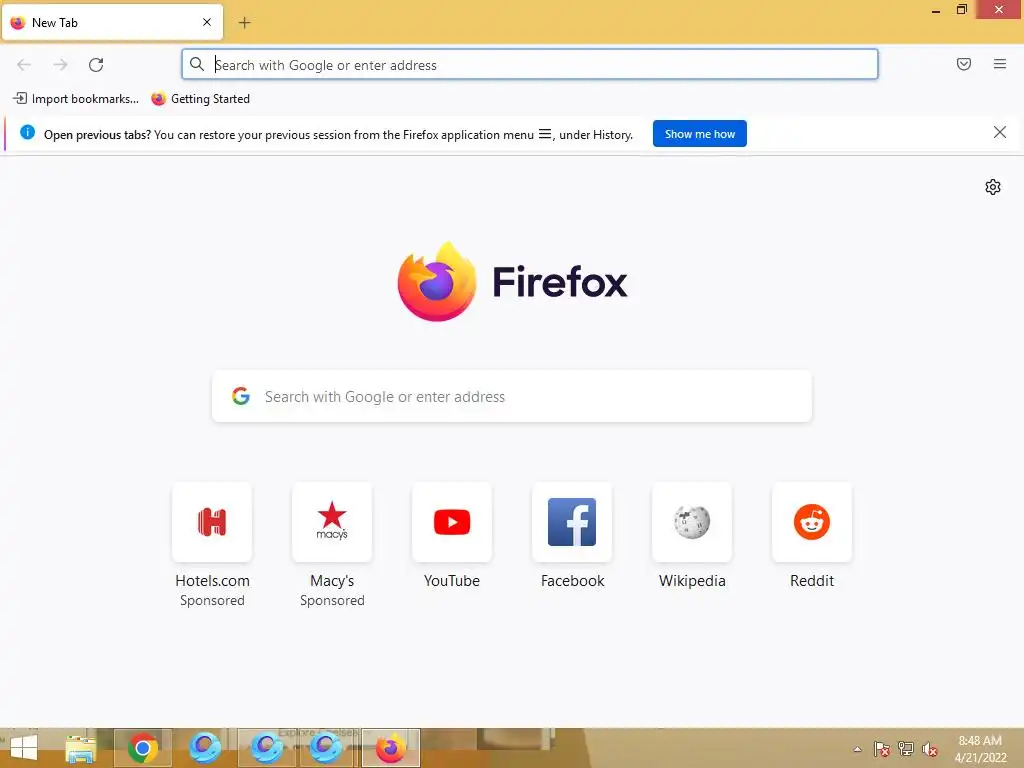
Task: Click the Sponsored label under Macy's
Action: [x=332, y=600]
